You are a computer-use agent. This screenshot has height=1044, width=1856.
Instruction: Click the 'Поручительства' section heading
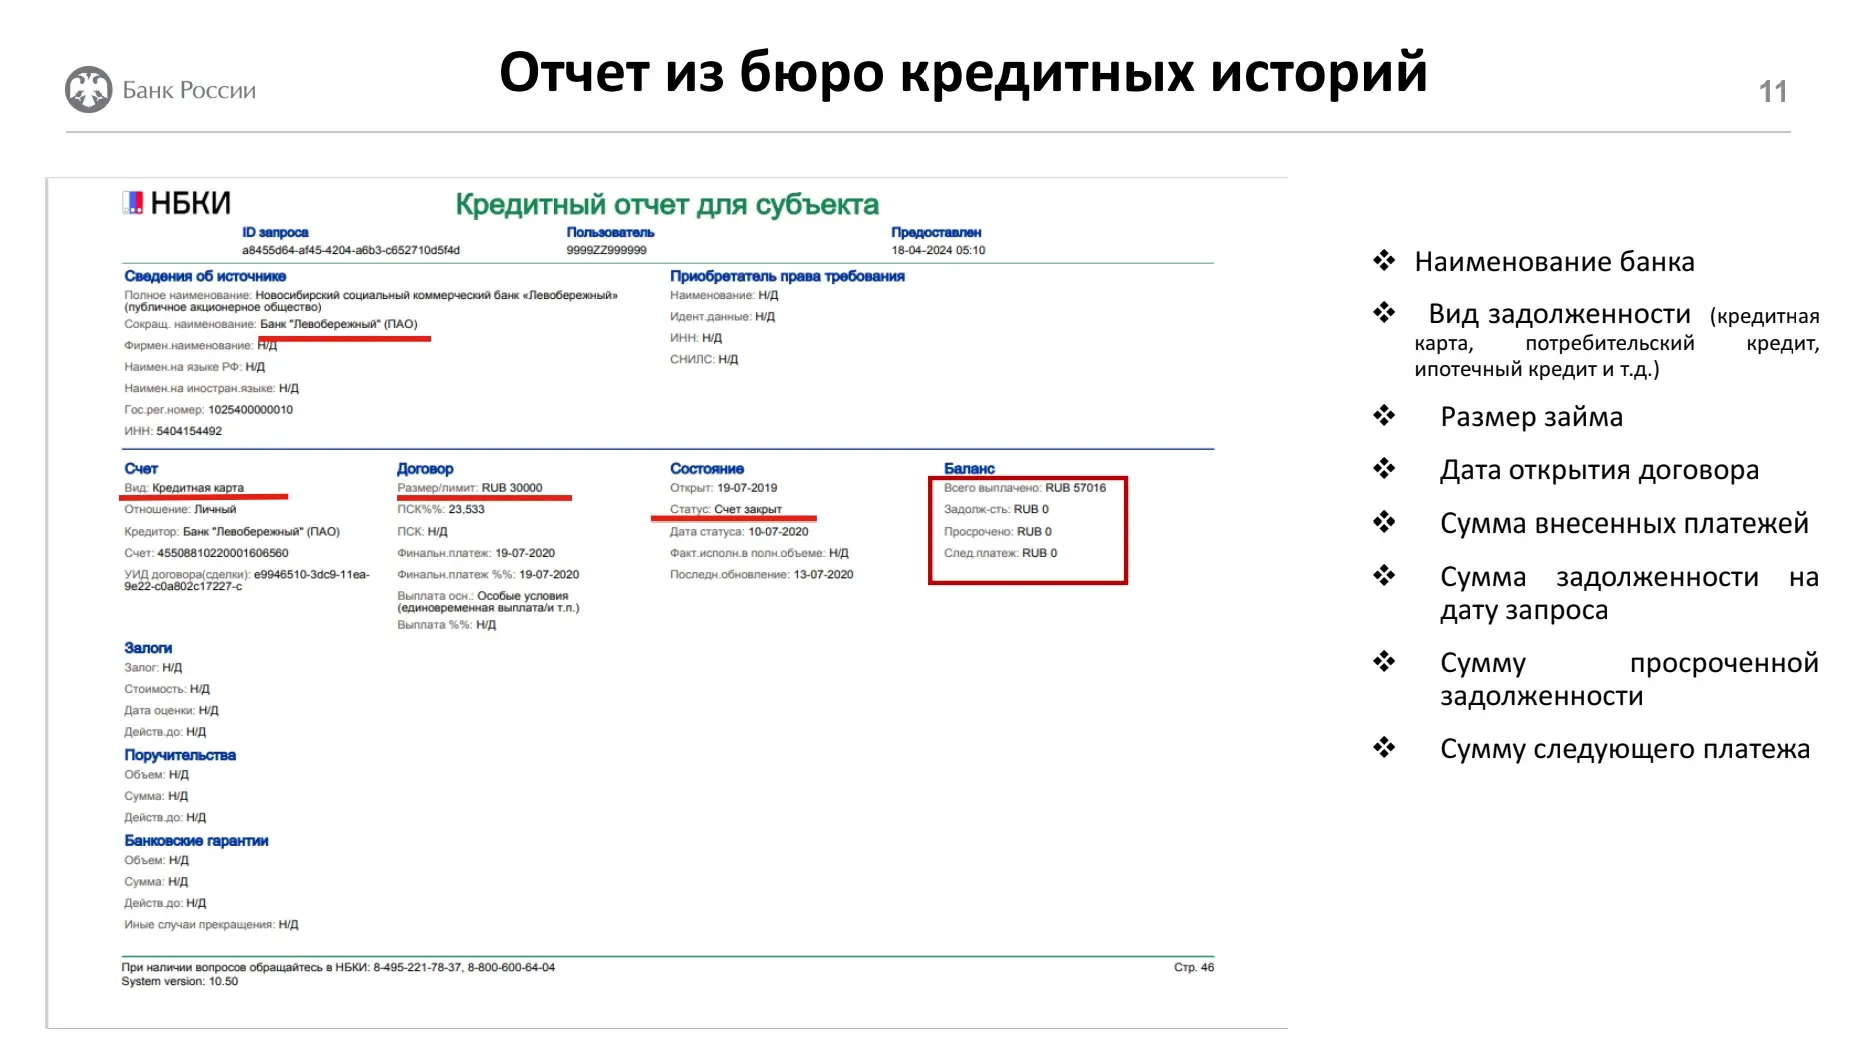(x=180, y=755)
